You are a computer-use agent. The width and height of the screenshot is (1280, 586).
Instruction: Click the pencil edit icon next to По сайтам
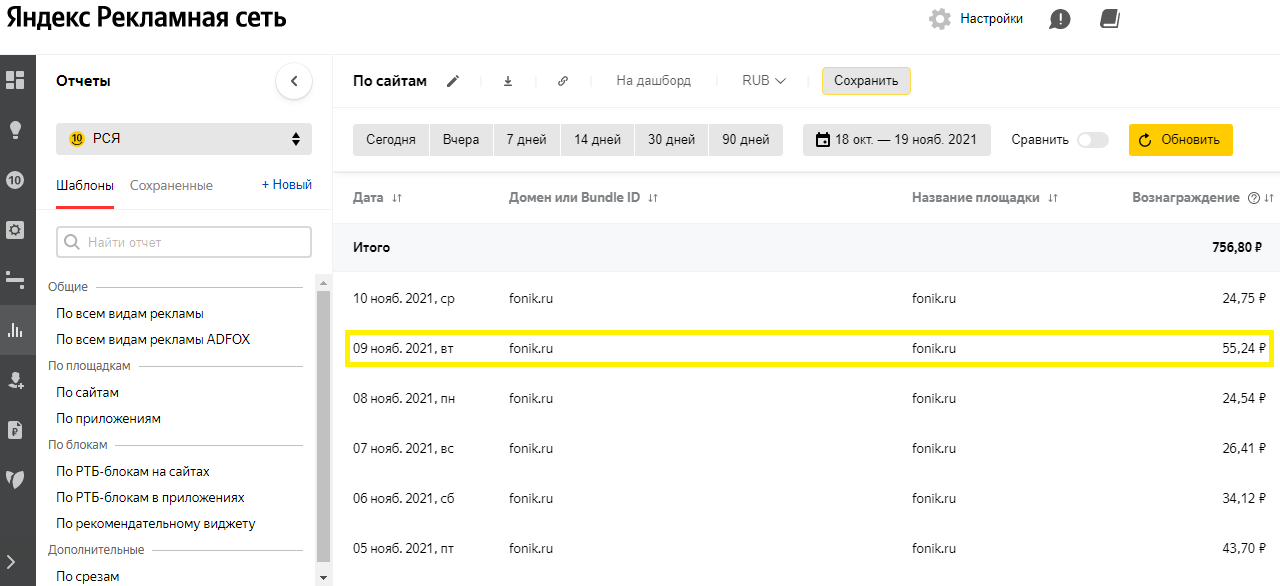click(453, 81)
